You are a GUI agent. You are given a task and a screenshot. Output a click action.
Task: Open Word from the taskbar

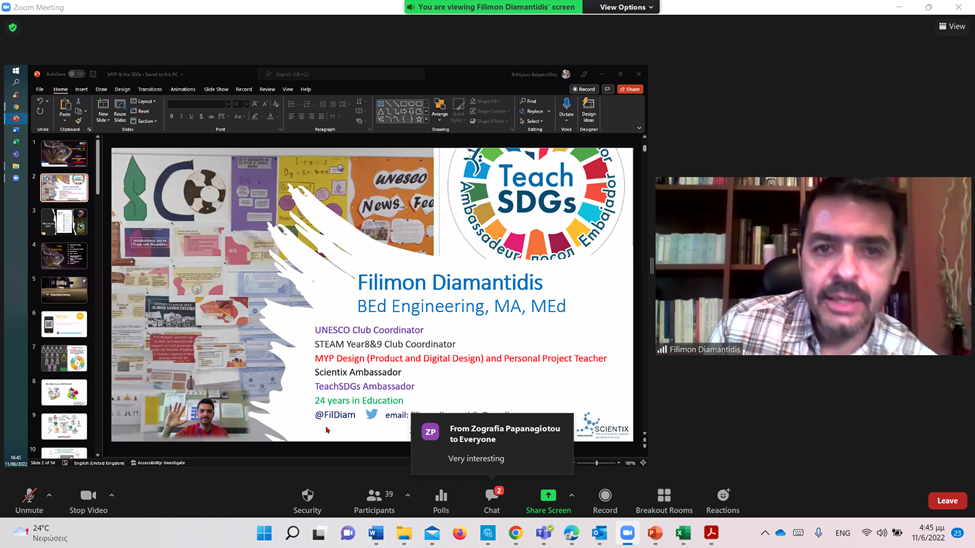coord(376,533)
